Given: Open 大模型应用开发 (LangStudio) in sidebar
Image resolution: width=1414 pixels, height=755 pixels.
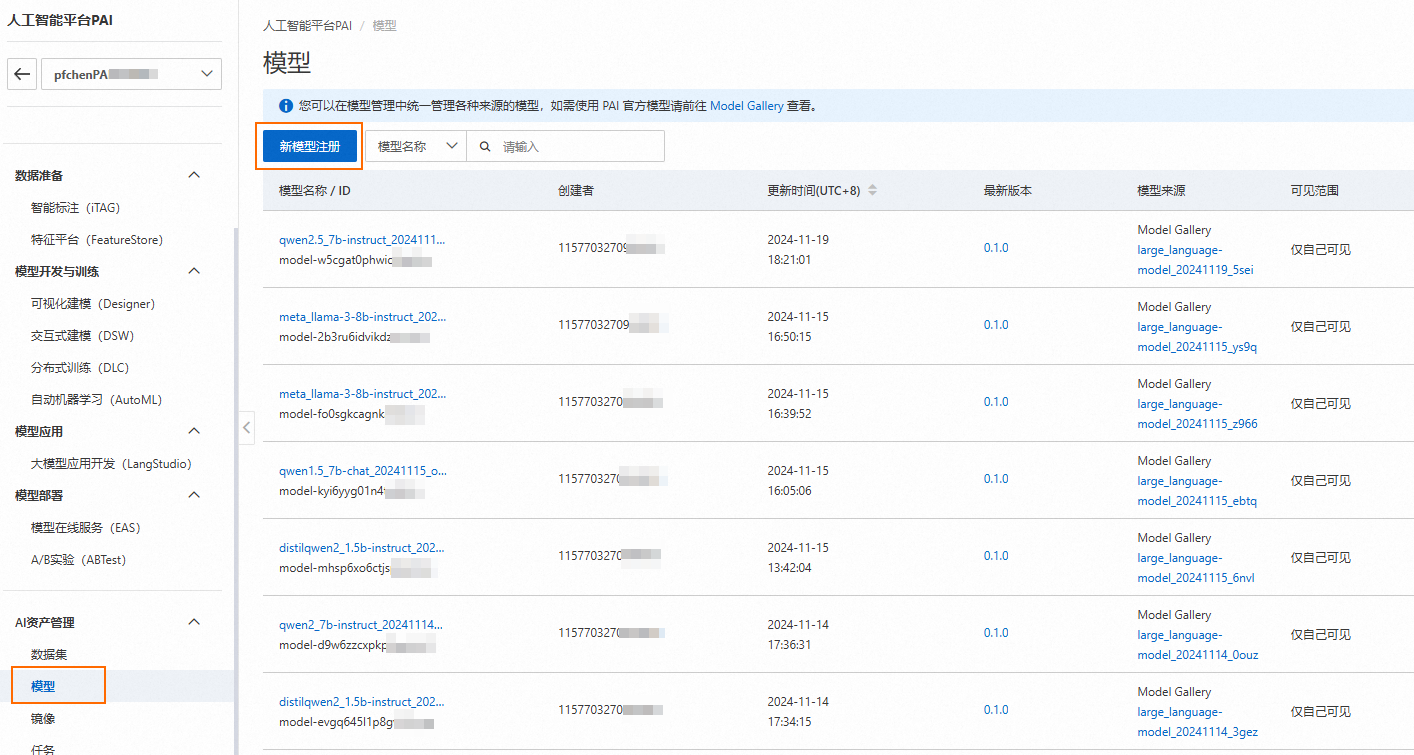Looking at the screenshot, I should tap(111, 464).
